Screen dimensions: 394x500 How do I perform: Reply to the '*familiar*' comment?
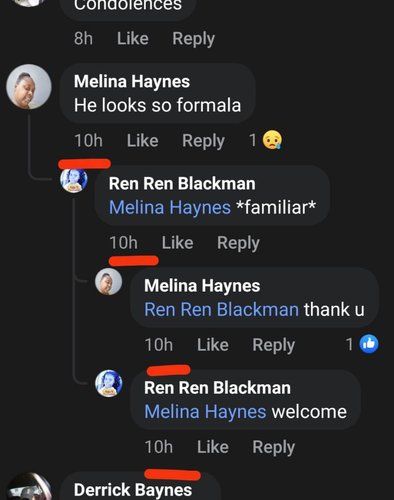(x=238, y=243)
